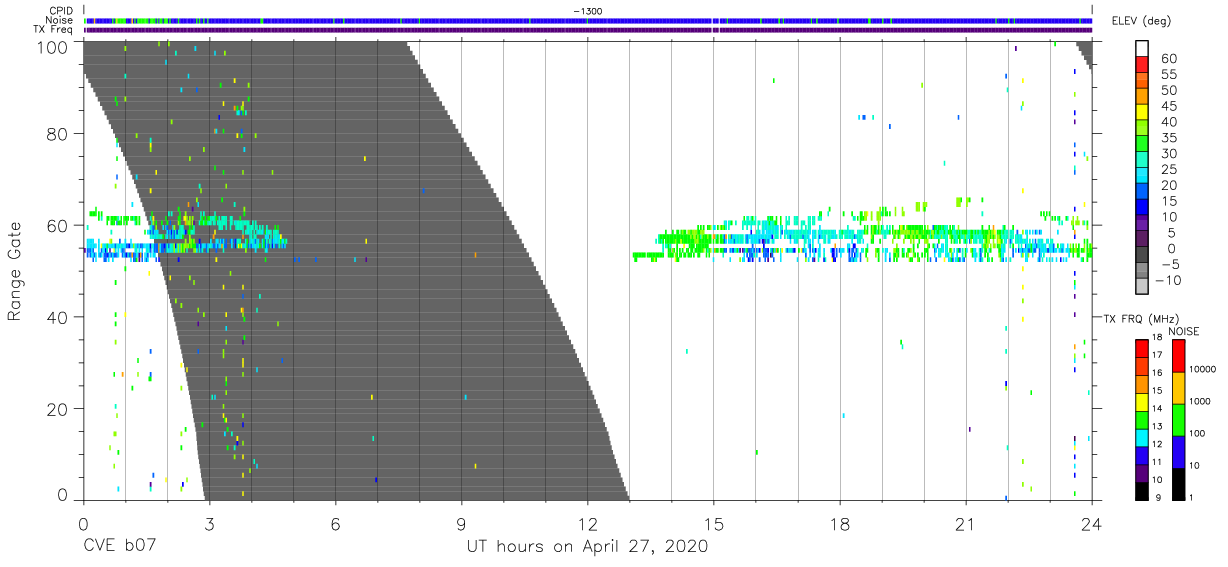The width and height of the screenshot is (1228, 567).
Task: Click the cyan 12 MHz TX frequency swatch
Action: coord(1141,438)
